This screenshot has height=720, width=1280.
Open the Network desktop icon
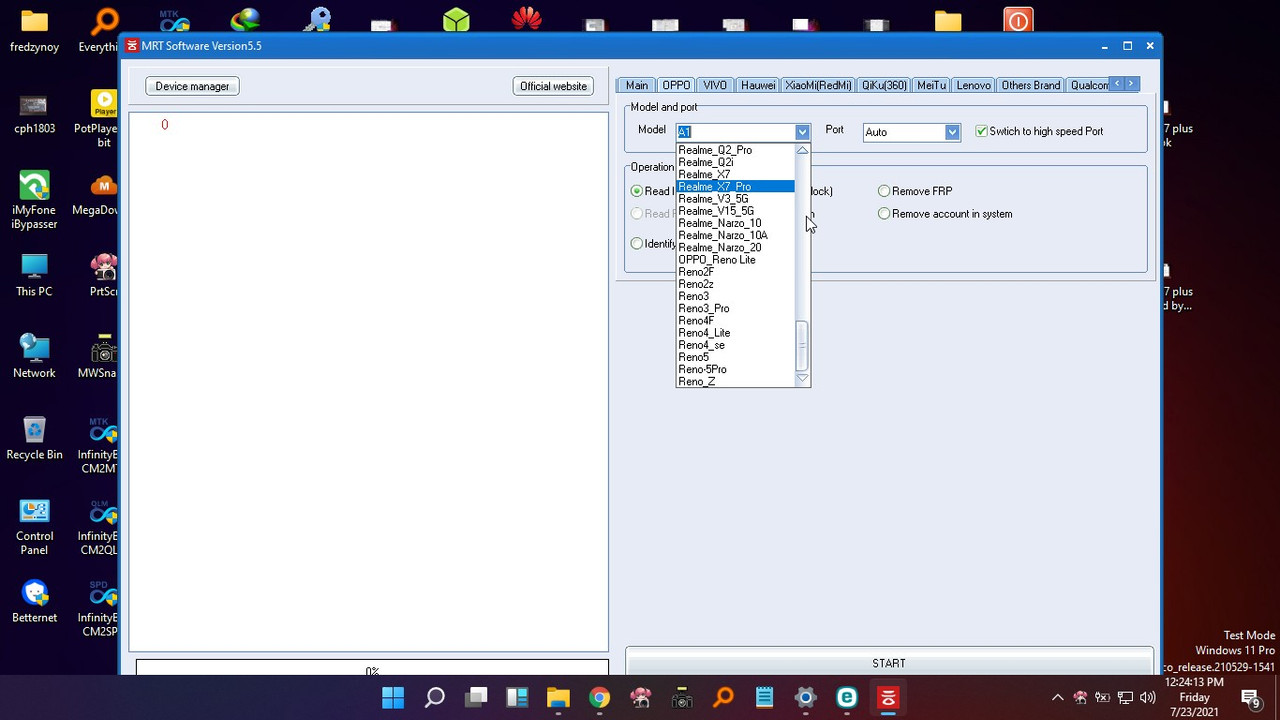[x=34, y=357]
